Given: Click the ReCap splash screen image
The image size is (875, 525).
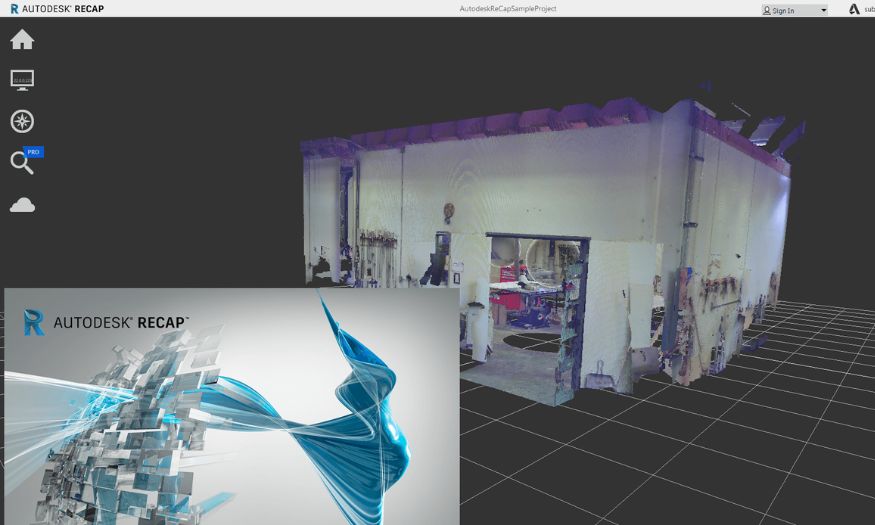Looking at the screenshot, I should click(x=232, y=406).
